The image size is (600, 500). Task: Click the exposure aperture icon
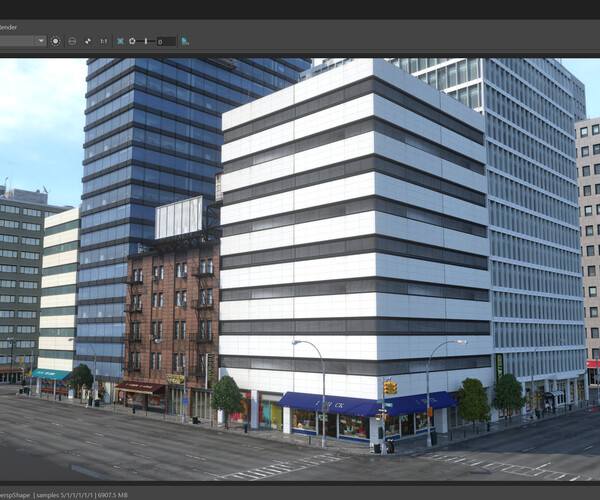[x=132, y=41]
